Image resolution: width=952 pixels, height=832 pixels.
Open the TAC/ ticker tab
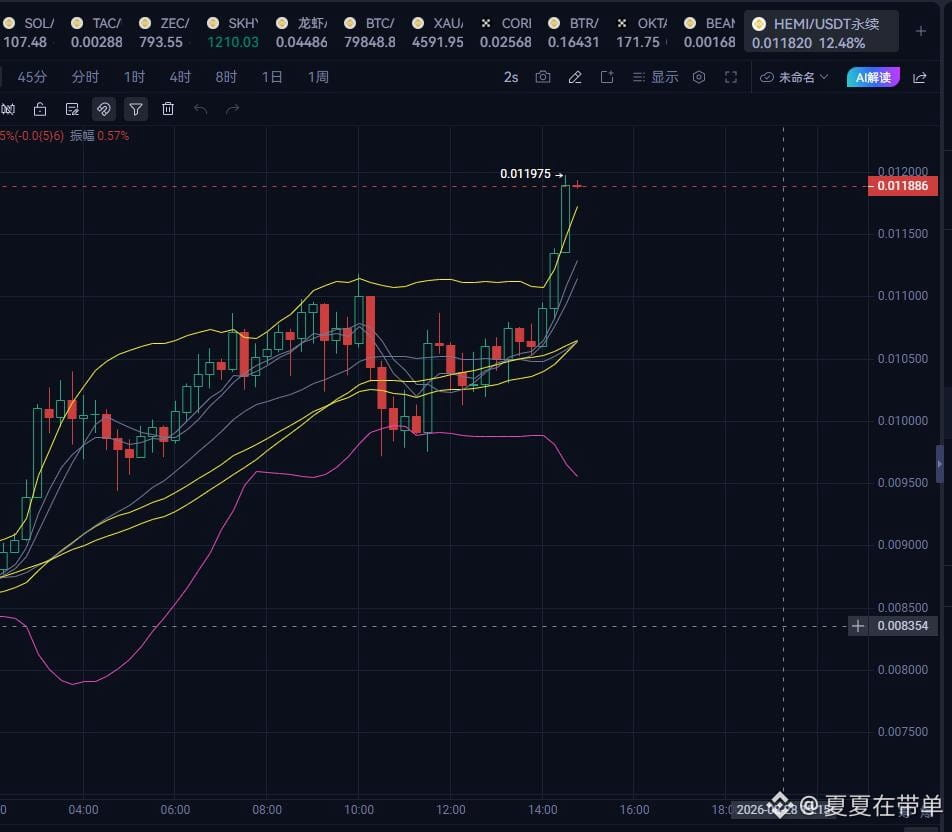(96, 32)
